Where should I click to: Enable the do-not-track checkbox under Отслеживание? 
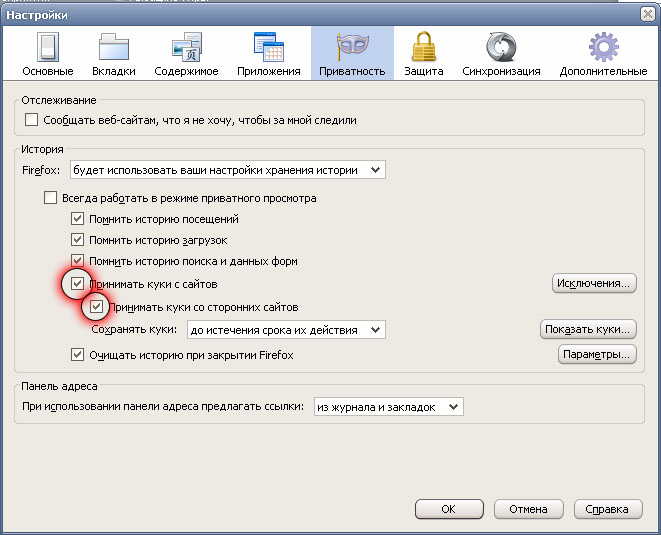32,120
